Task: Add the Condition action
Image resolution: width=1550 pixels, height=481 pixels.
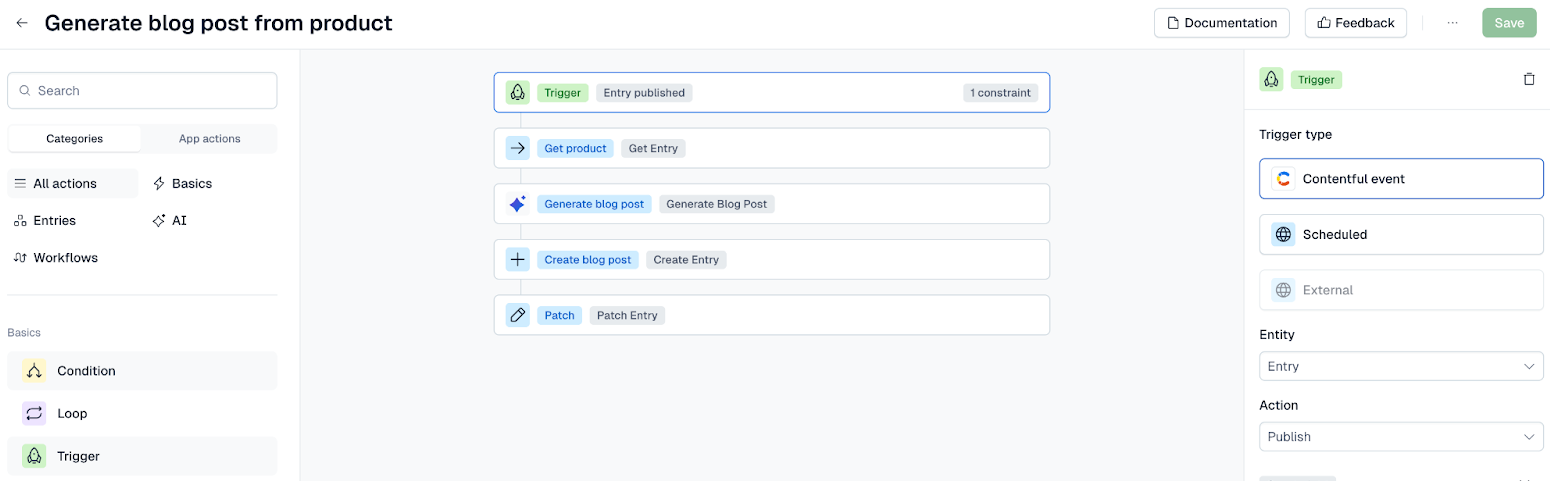Action: [x=142, y=371]
